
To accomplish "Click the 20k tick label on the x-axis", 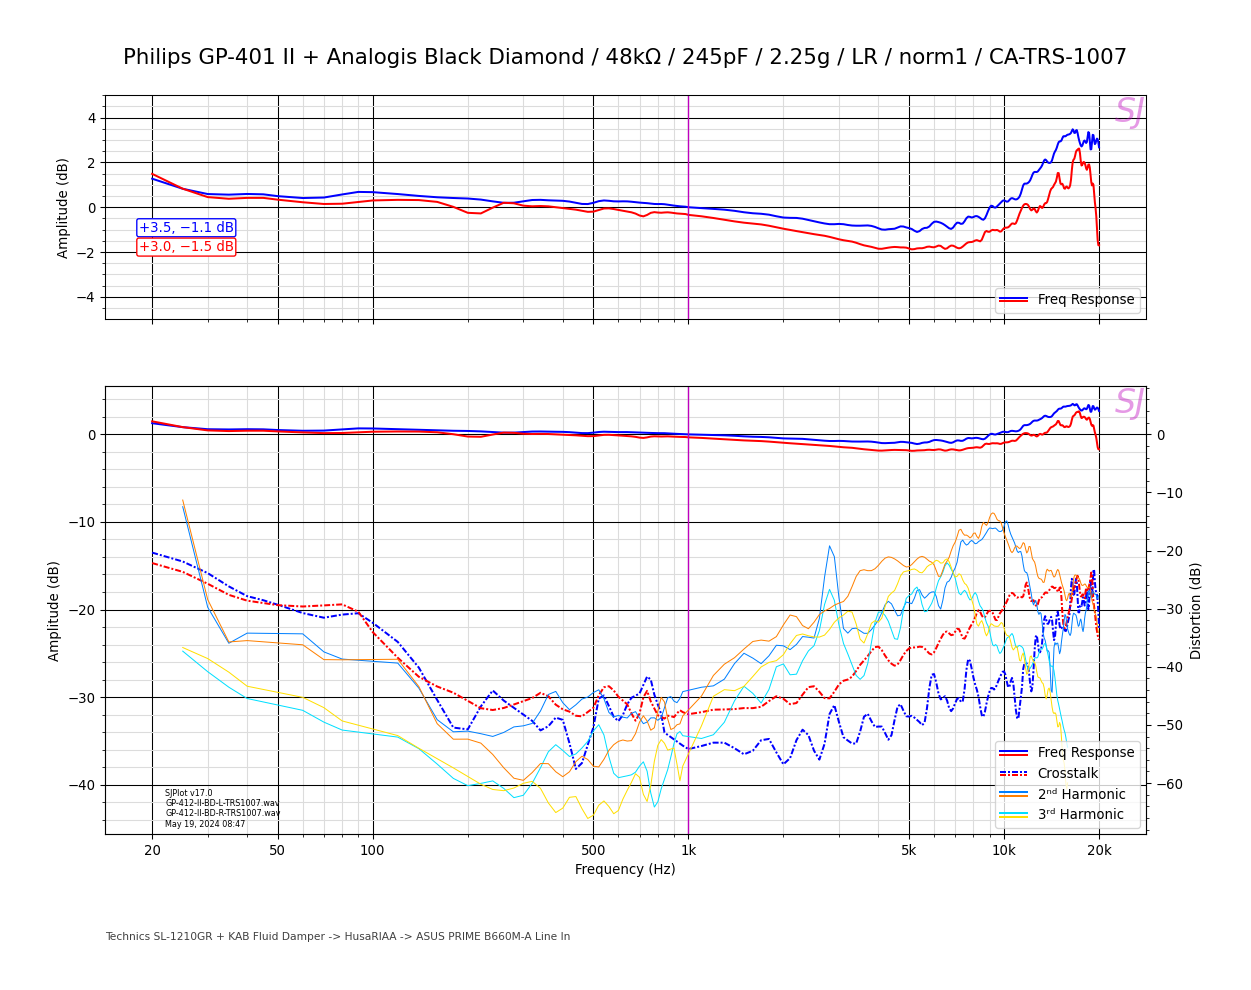I will coord(1099,851).
